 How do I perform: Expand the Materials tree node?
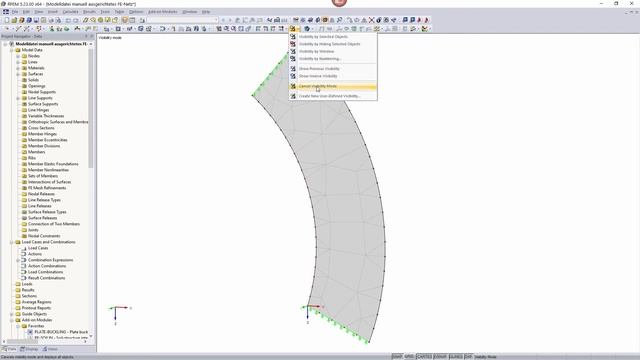pos(18,68)
